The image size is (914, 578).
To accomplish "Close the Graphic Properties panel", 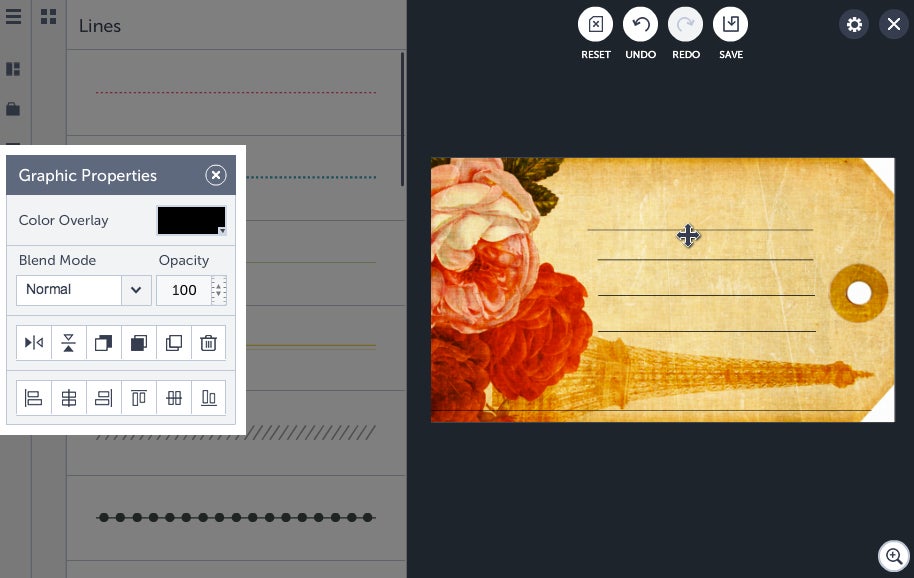I will 216,175.
